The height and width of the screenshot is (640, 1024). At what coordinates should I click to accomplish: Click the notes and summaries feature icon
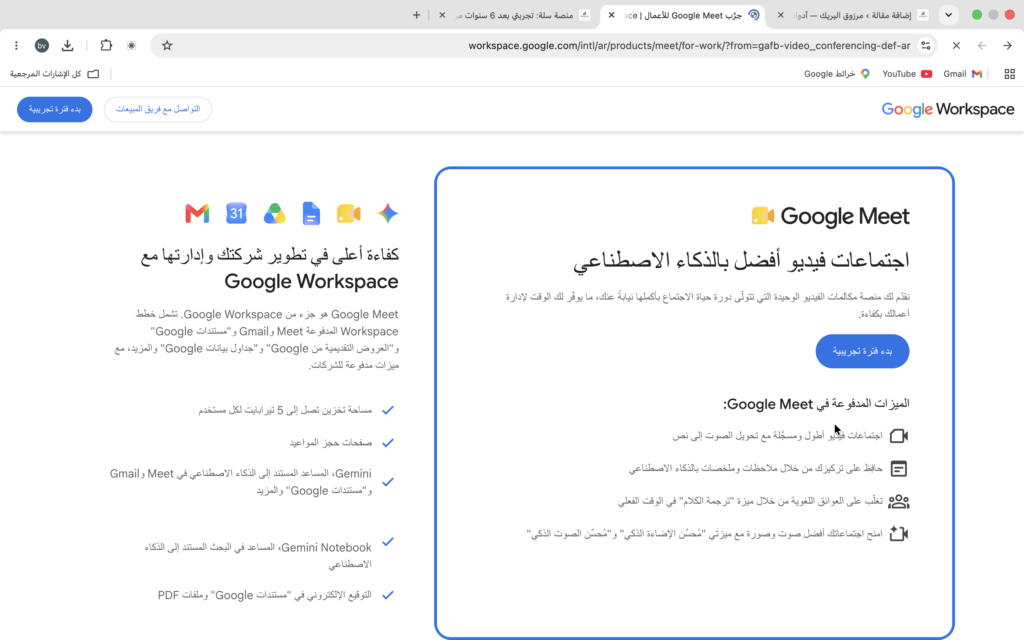899,468
